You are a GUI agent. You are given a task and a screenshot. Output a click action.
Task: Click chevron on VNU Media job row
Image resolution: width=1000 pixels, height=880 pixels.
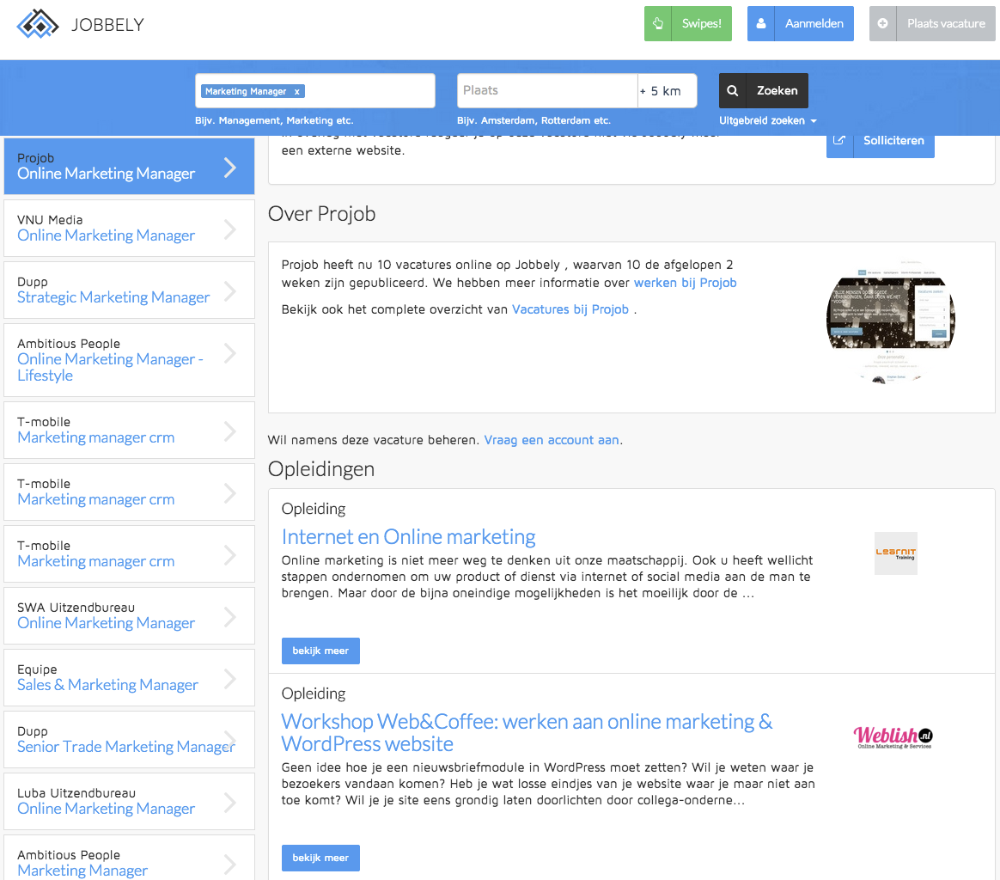click(230, 229)
